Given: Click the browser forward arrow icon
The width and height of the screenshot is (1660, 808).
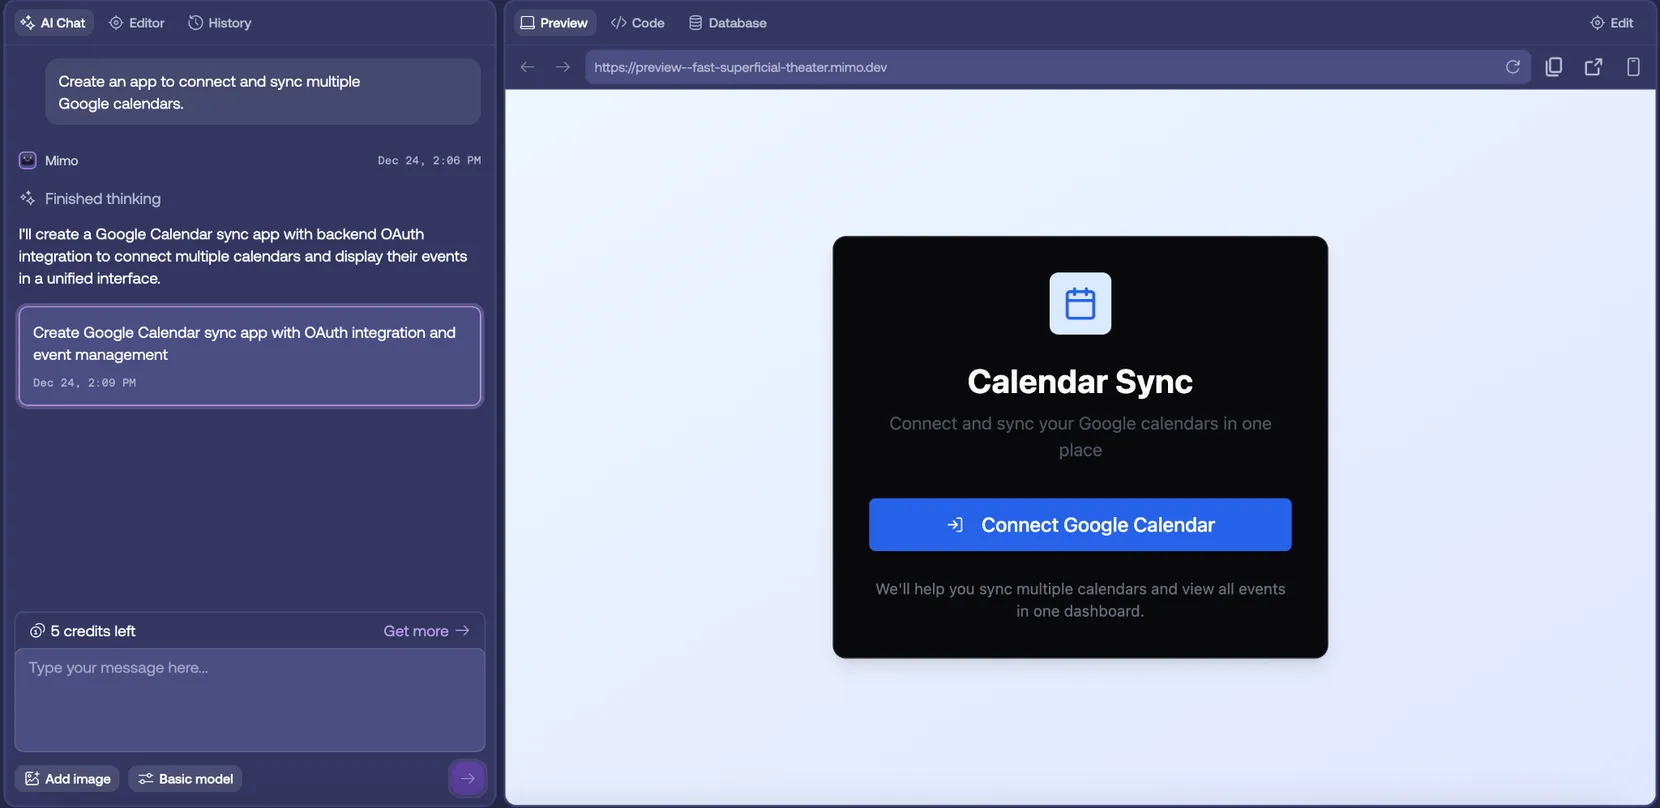Looking at the screenshot, I should point(563,67).
